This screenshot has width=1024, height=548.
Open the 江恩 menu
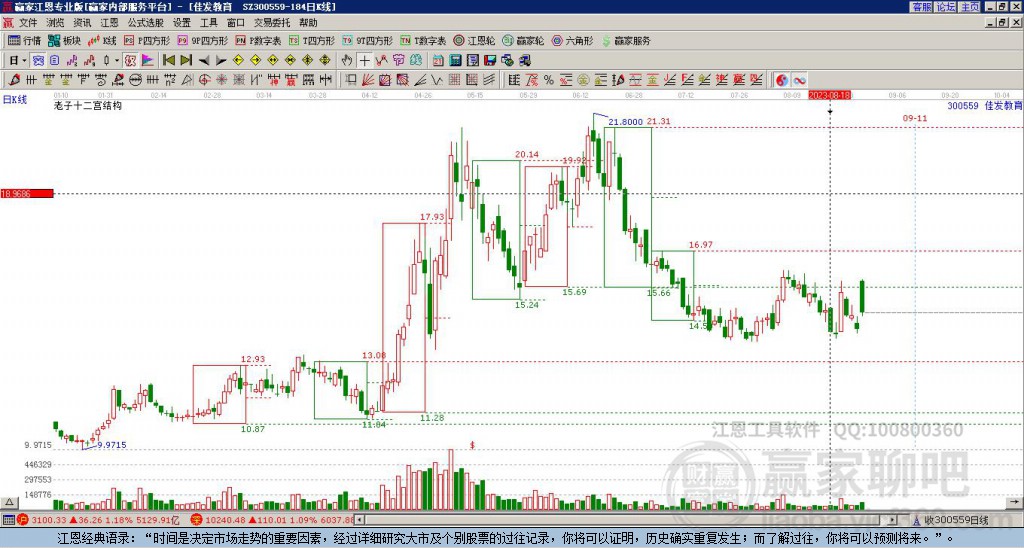(x=110, y=23)
